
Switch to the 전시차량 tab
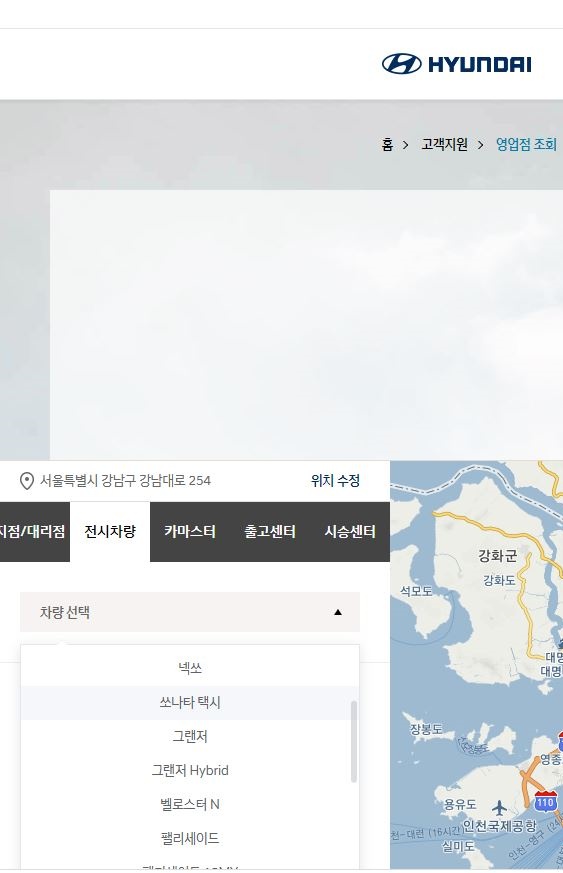(x=110, y=532)
